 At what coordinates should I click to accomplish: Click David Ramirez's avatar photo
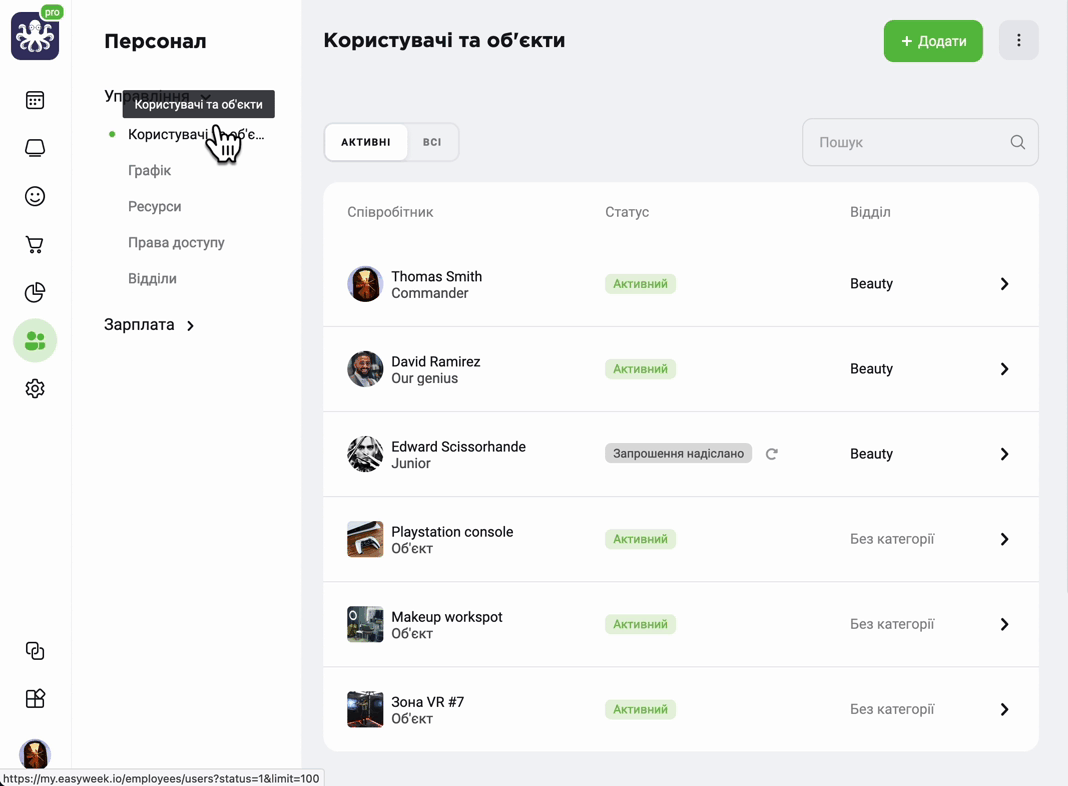(x=365, y=369)
